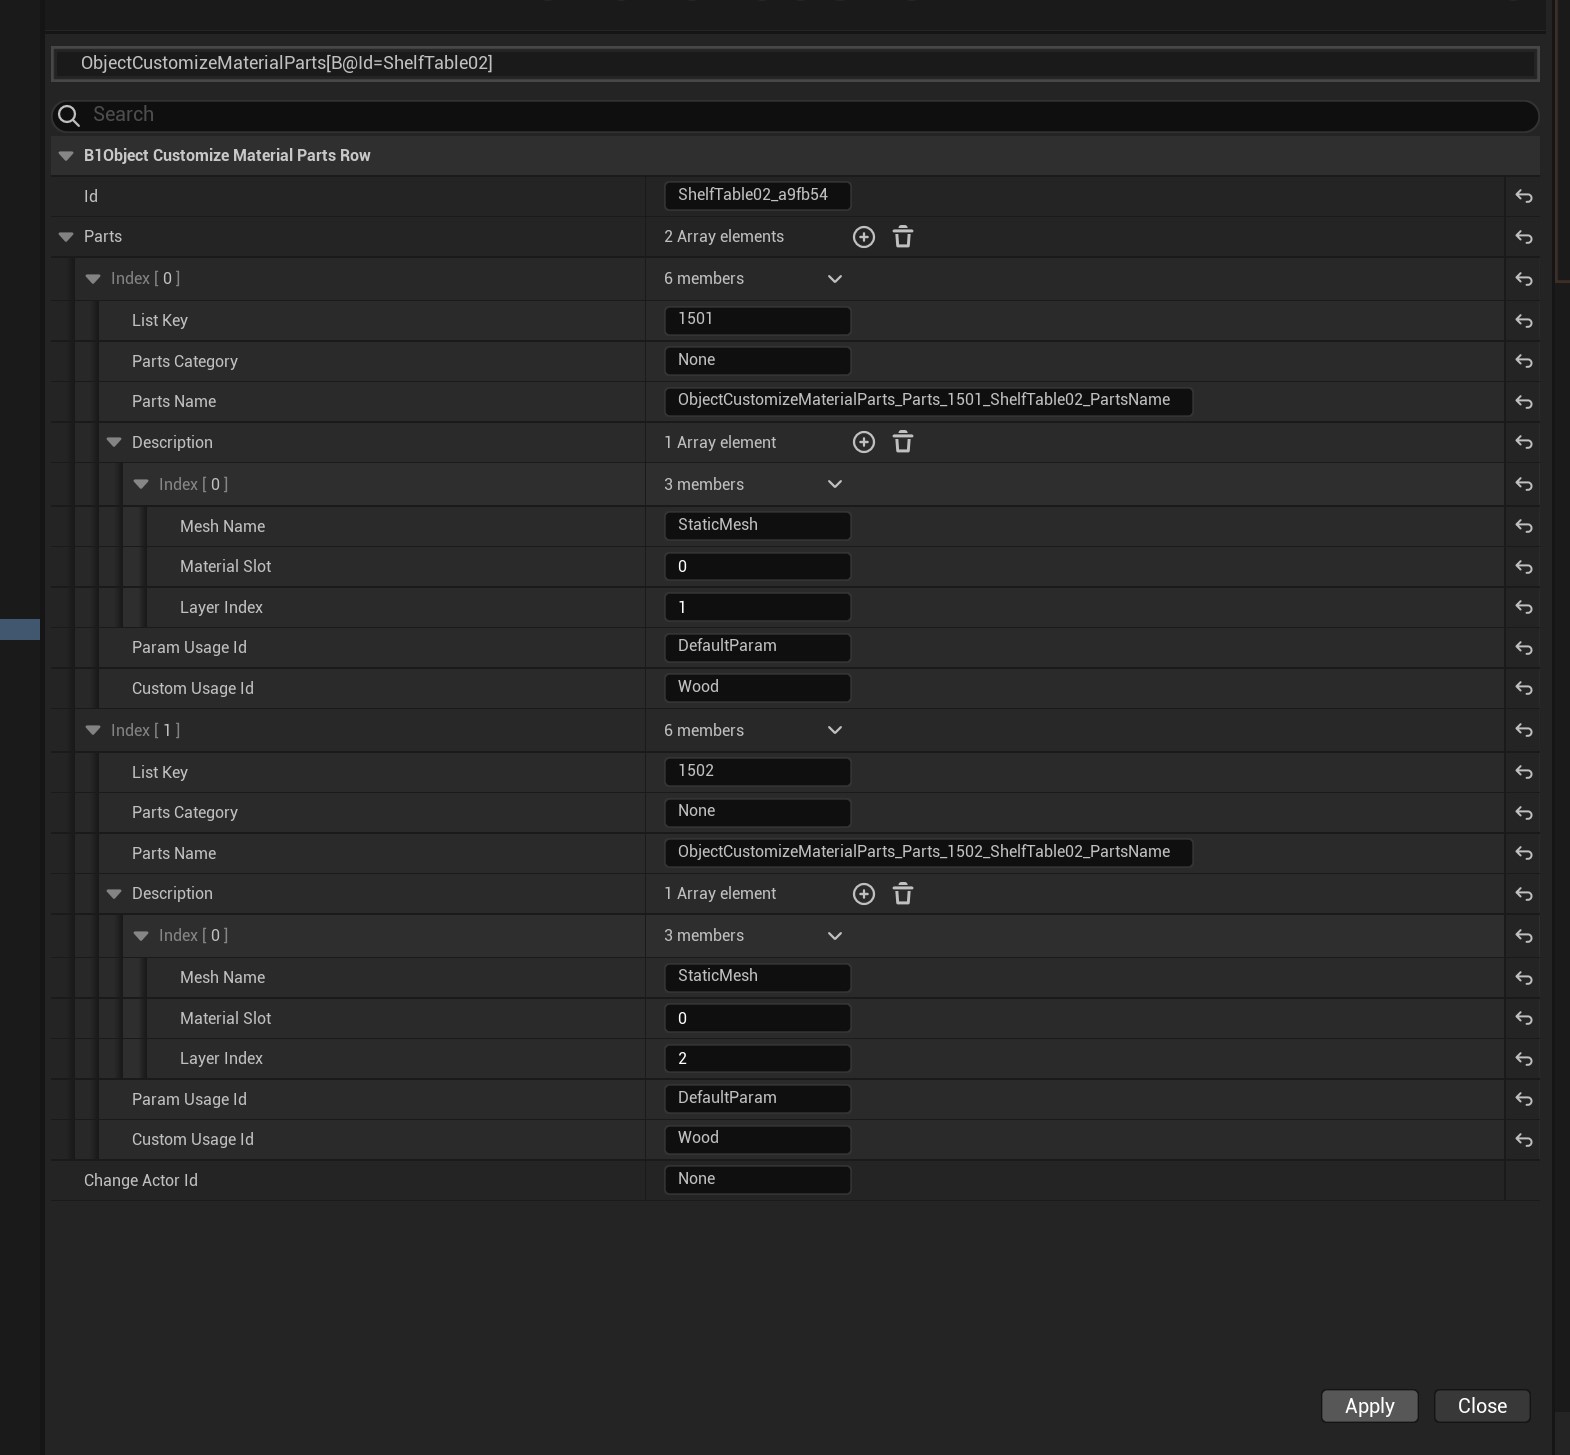Reset Parts Name 1502 row to default

click(x=1524, y=853)
